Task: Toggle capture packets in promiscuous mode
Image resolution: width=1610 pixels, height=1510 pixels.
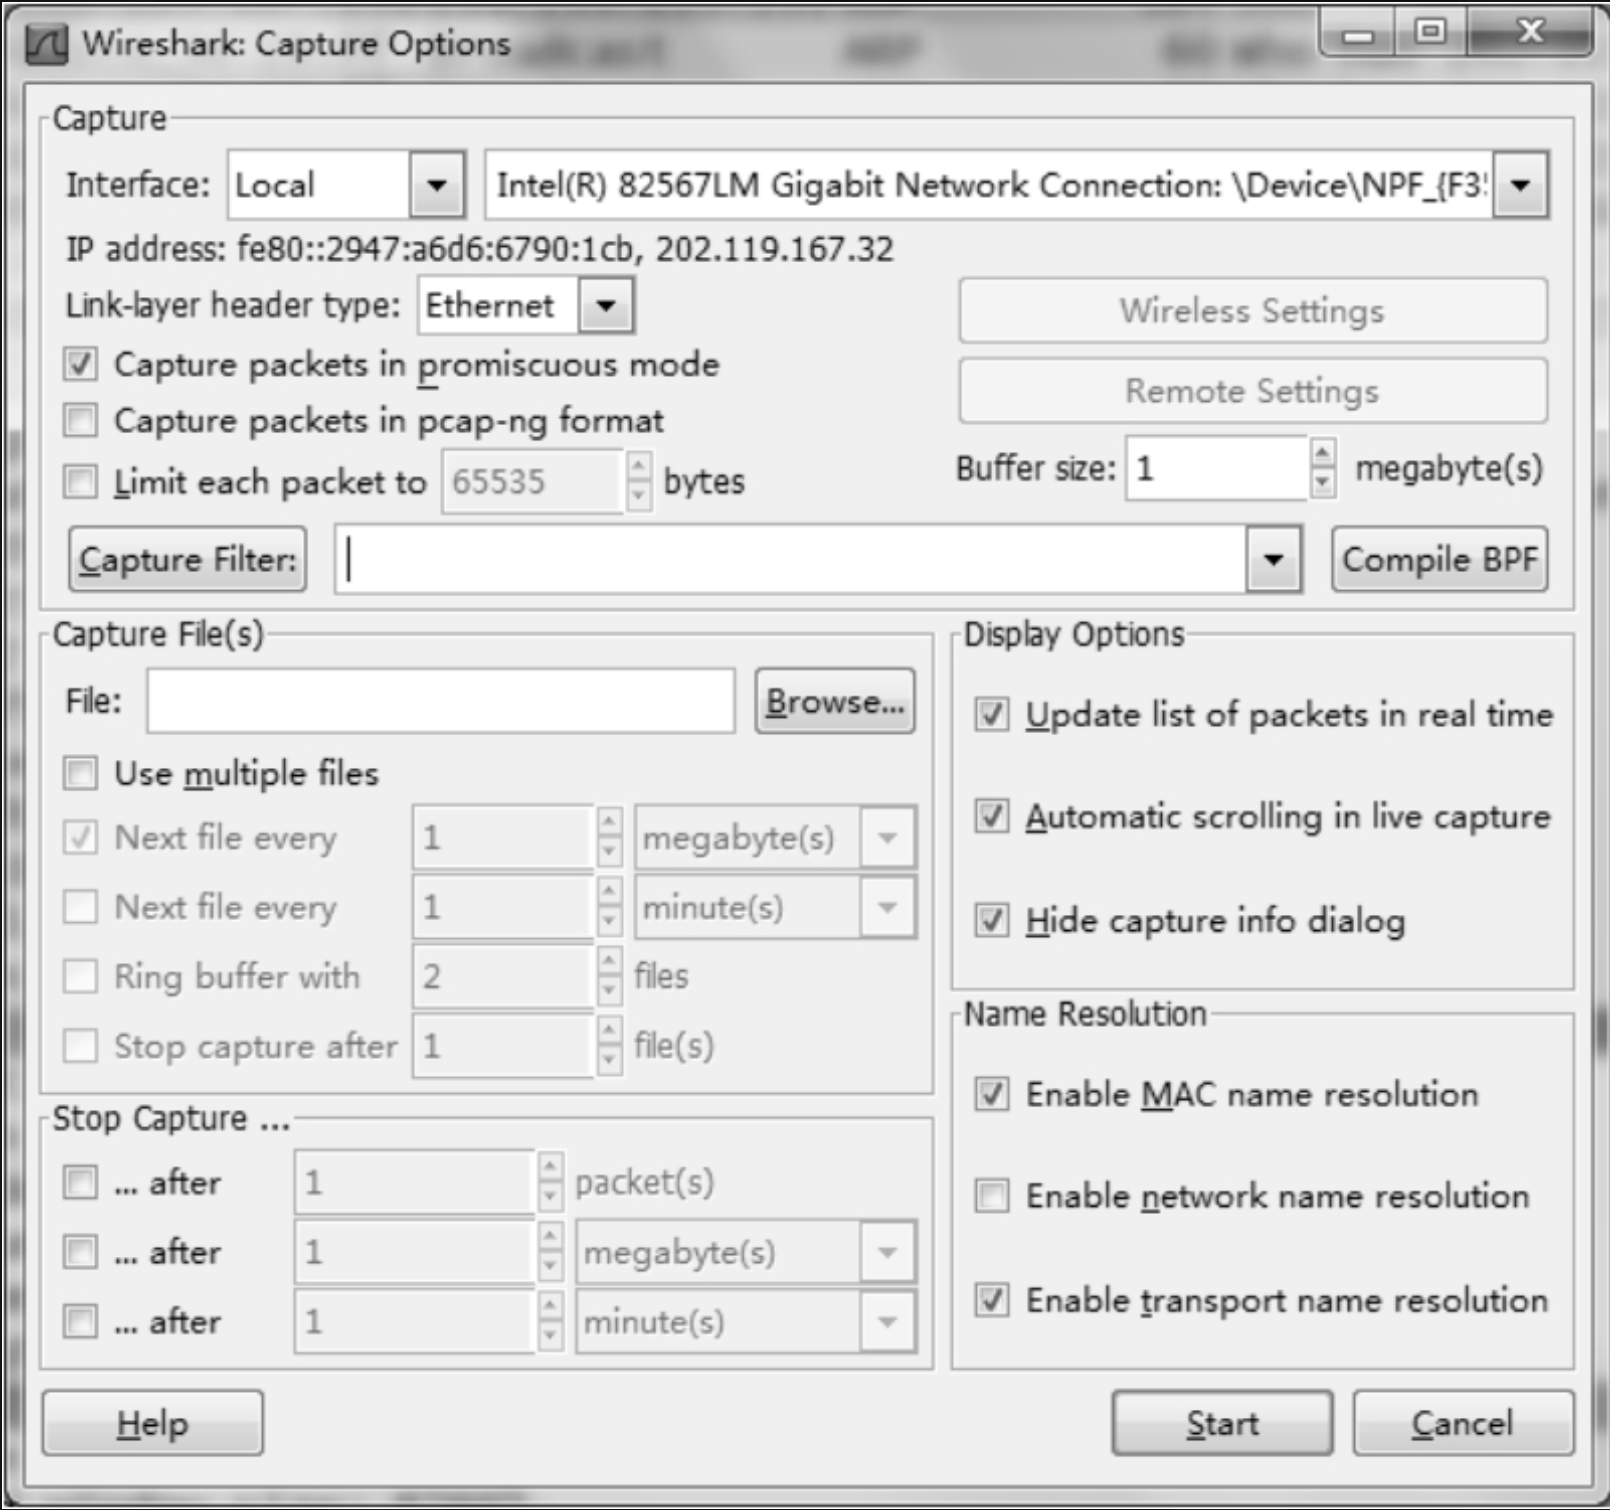Action: pos(80,364)
